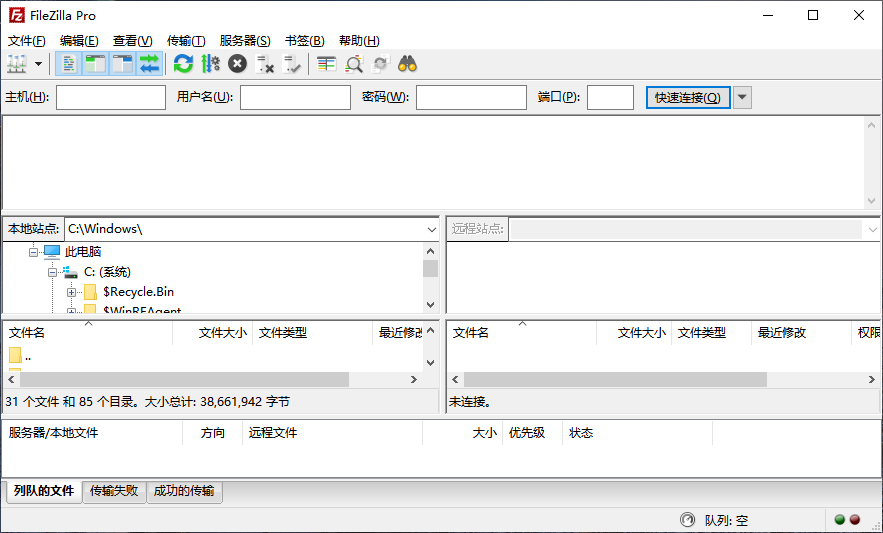The width and height of the screenshot is (883, 533).
Task: Click the FileZilla Pro title icon
Action: (x=16, y=15)
